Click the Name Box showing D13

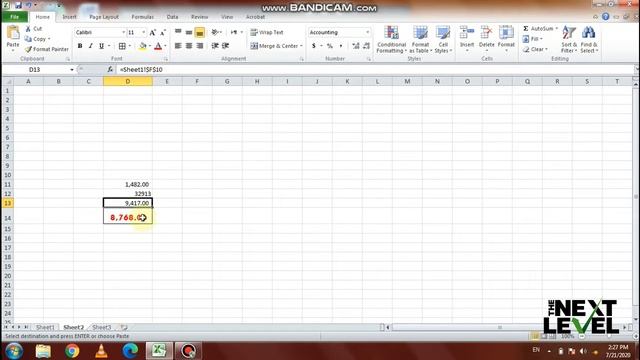click(35, 69)
